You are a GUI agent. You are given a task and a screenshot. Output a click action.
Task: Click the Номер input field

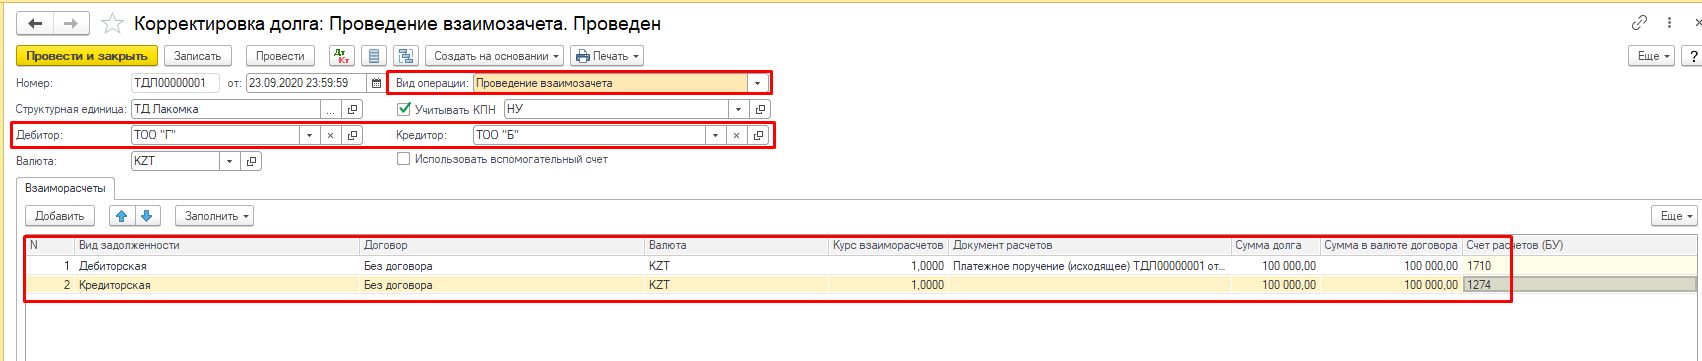[175, 83]
